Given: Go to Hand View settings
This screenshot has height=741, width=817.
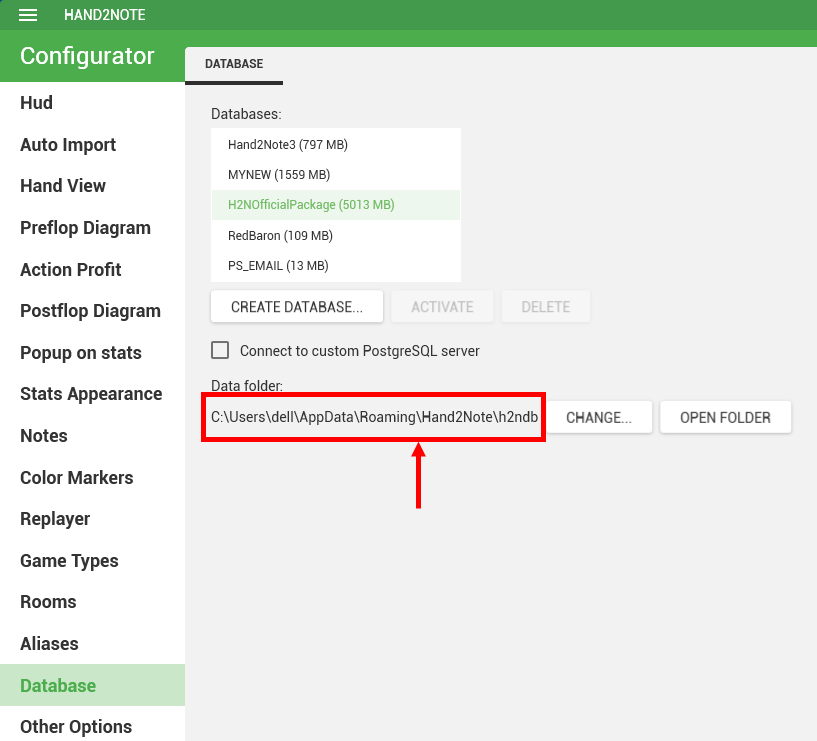Looking at the screenshot, I should coord(92,186).
